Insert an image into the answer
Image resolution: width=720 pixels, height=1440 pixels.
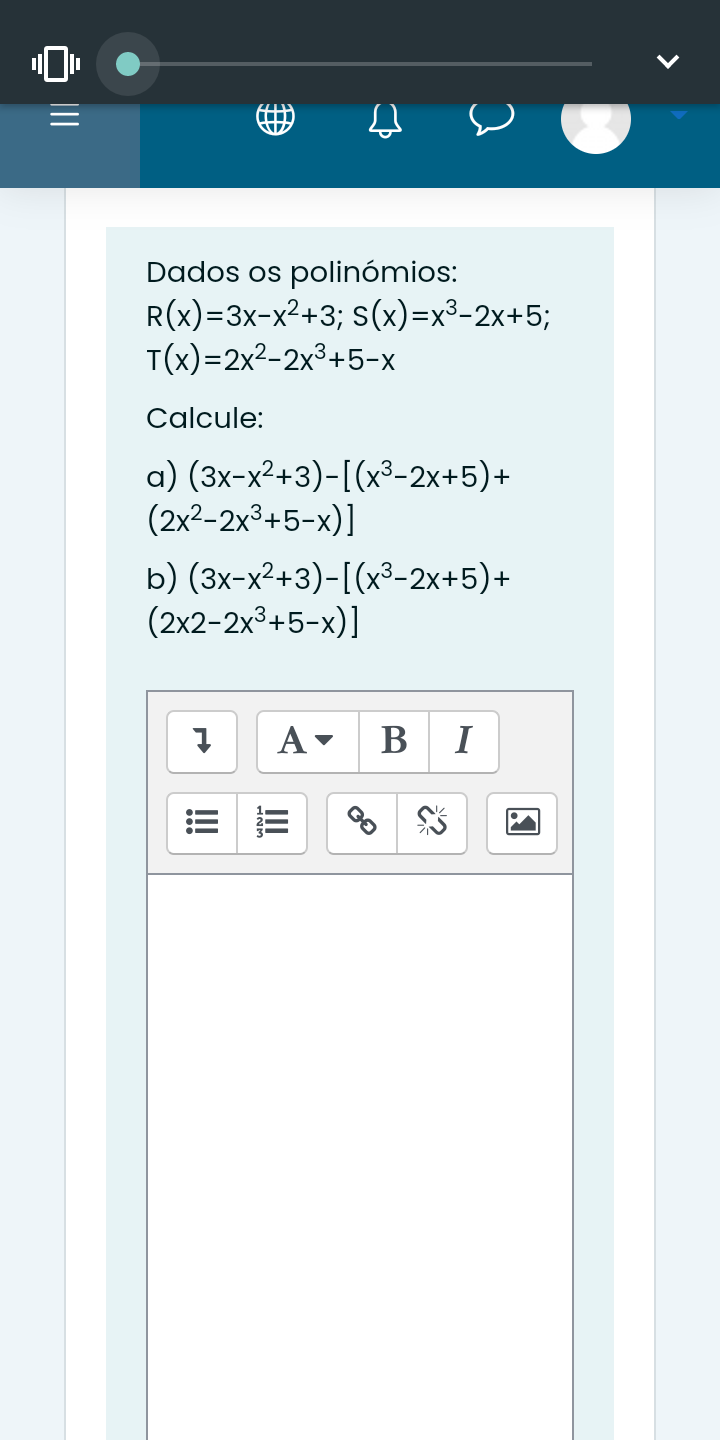522,823
